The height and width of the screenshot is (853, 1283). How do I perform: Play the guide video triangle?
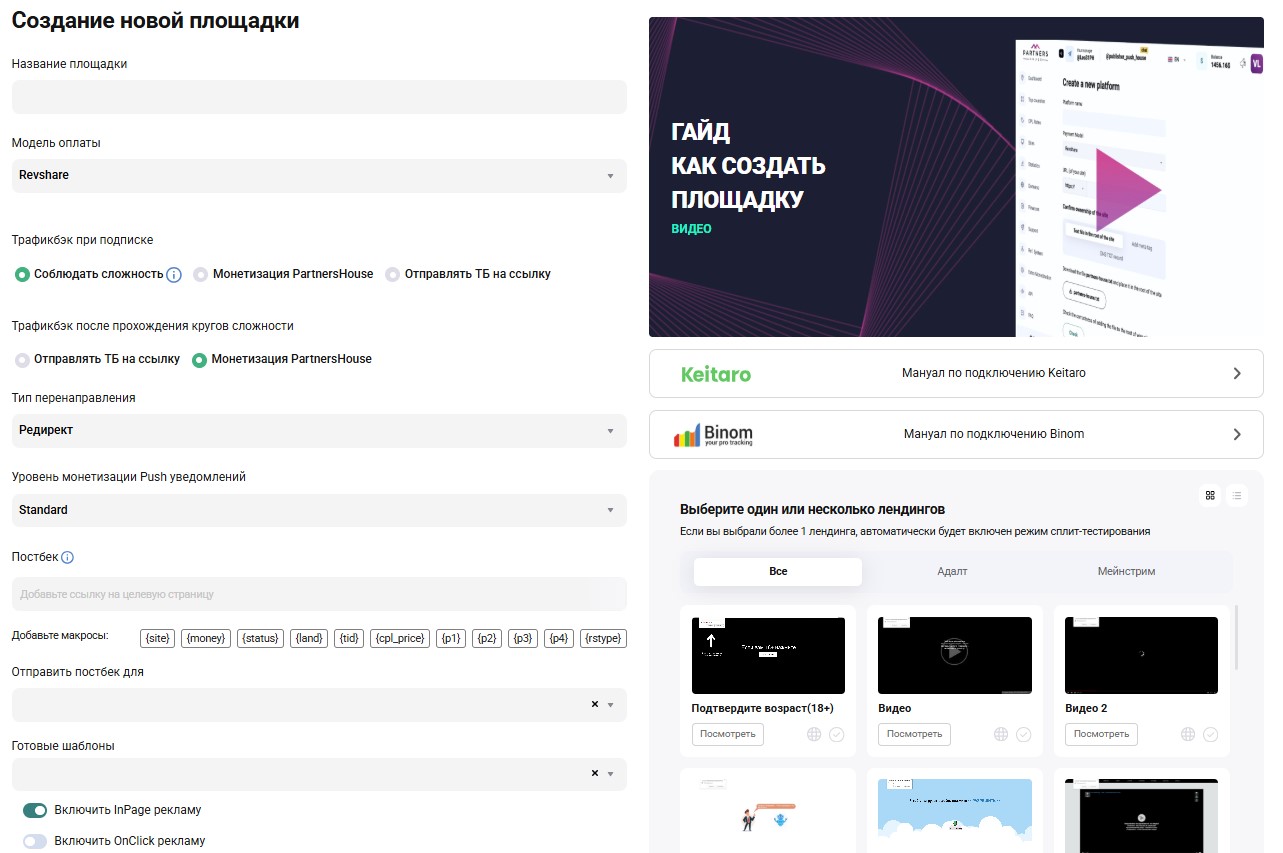pos(1127,189)
